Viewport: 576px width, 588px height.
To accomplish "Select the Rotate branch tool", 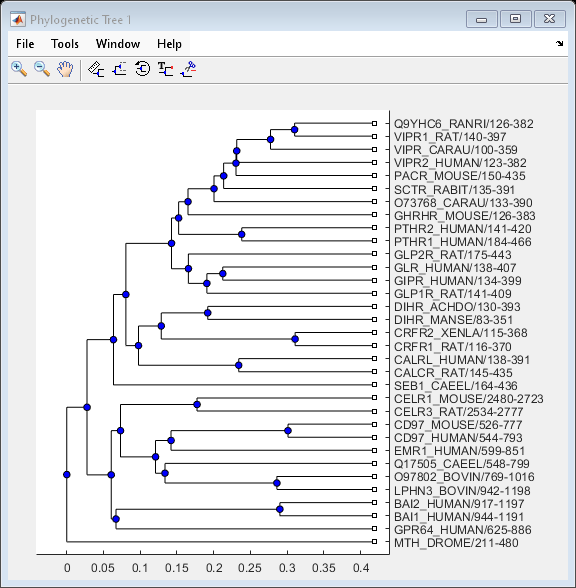I will 142,69.
